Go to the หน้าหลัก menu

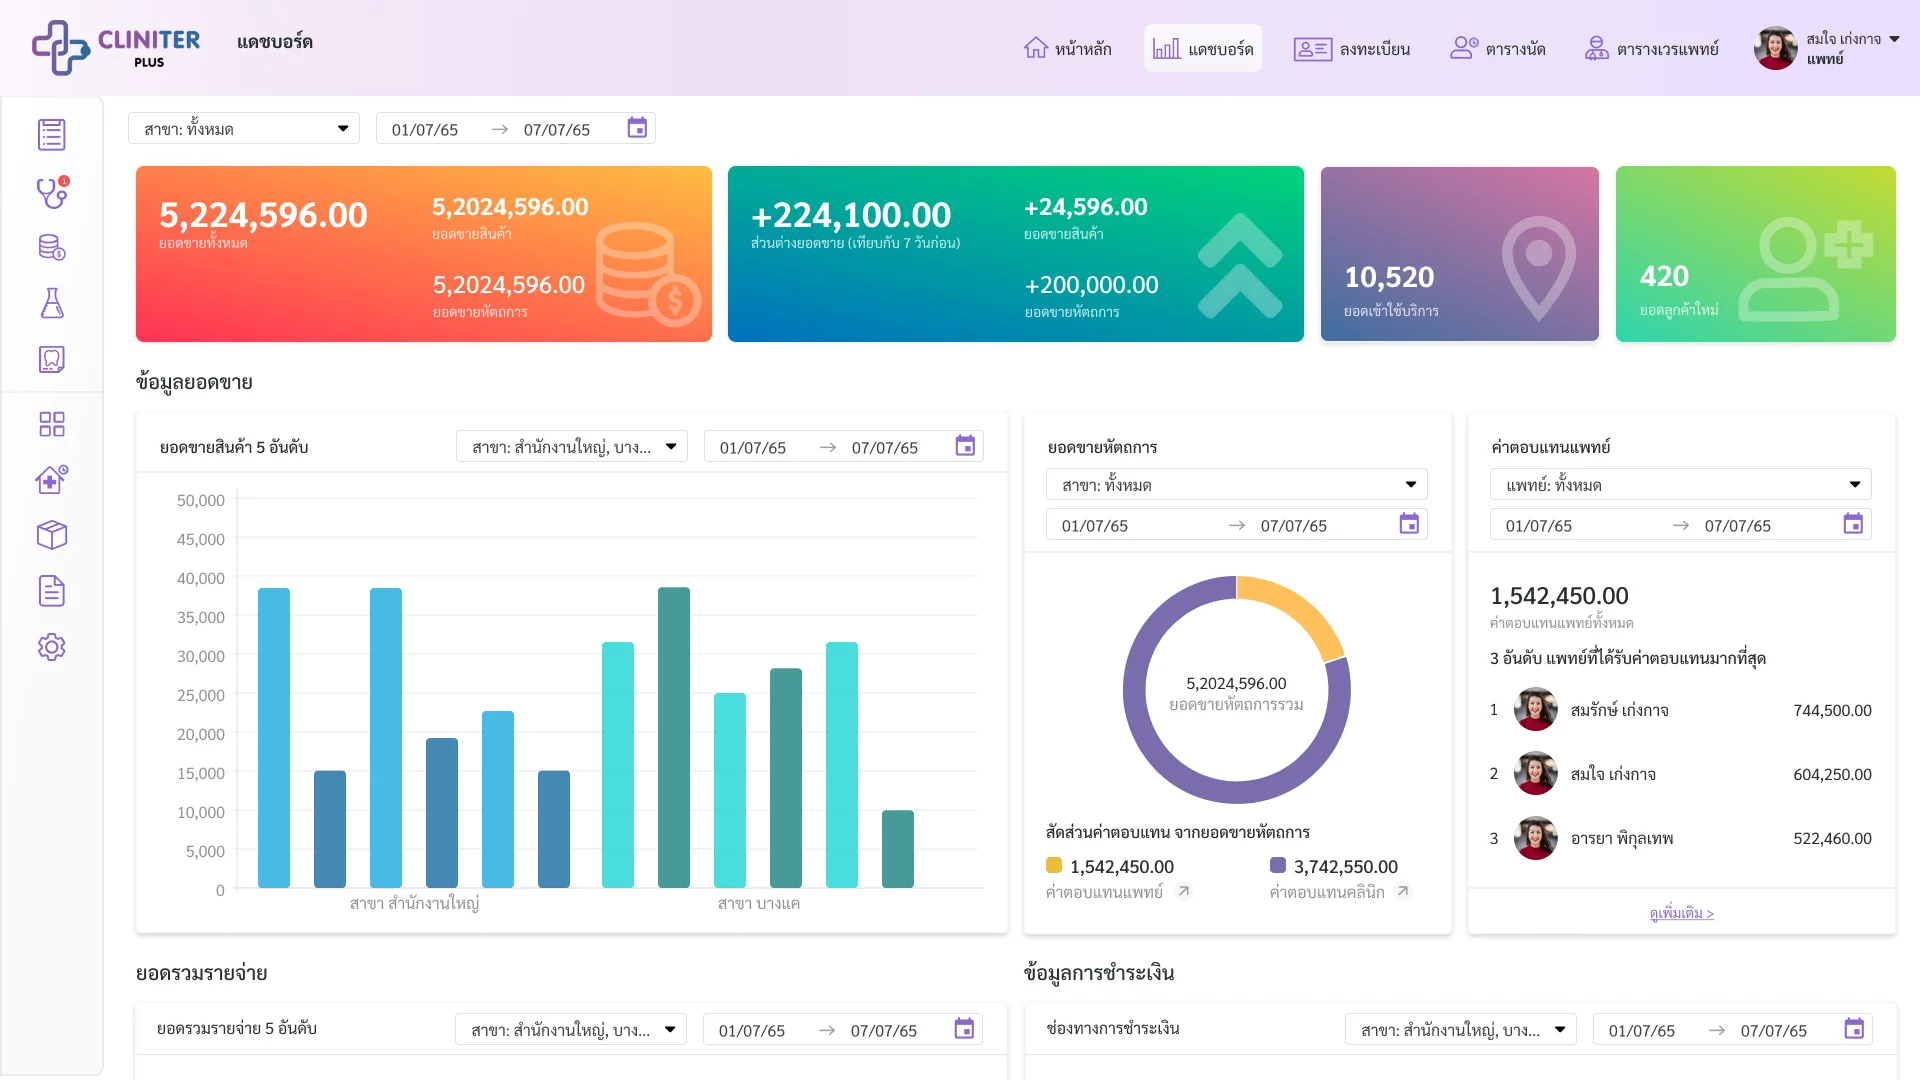pos(1067,48)
